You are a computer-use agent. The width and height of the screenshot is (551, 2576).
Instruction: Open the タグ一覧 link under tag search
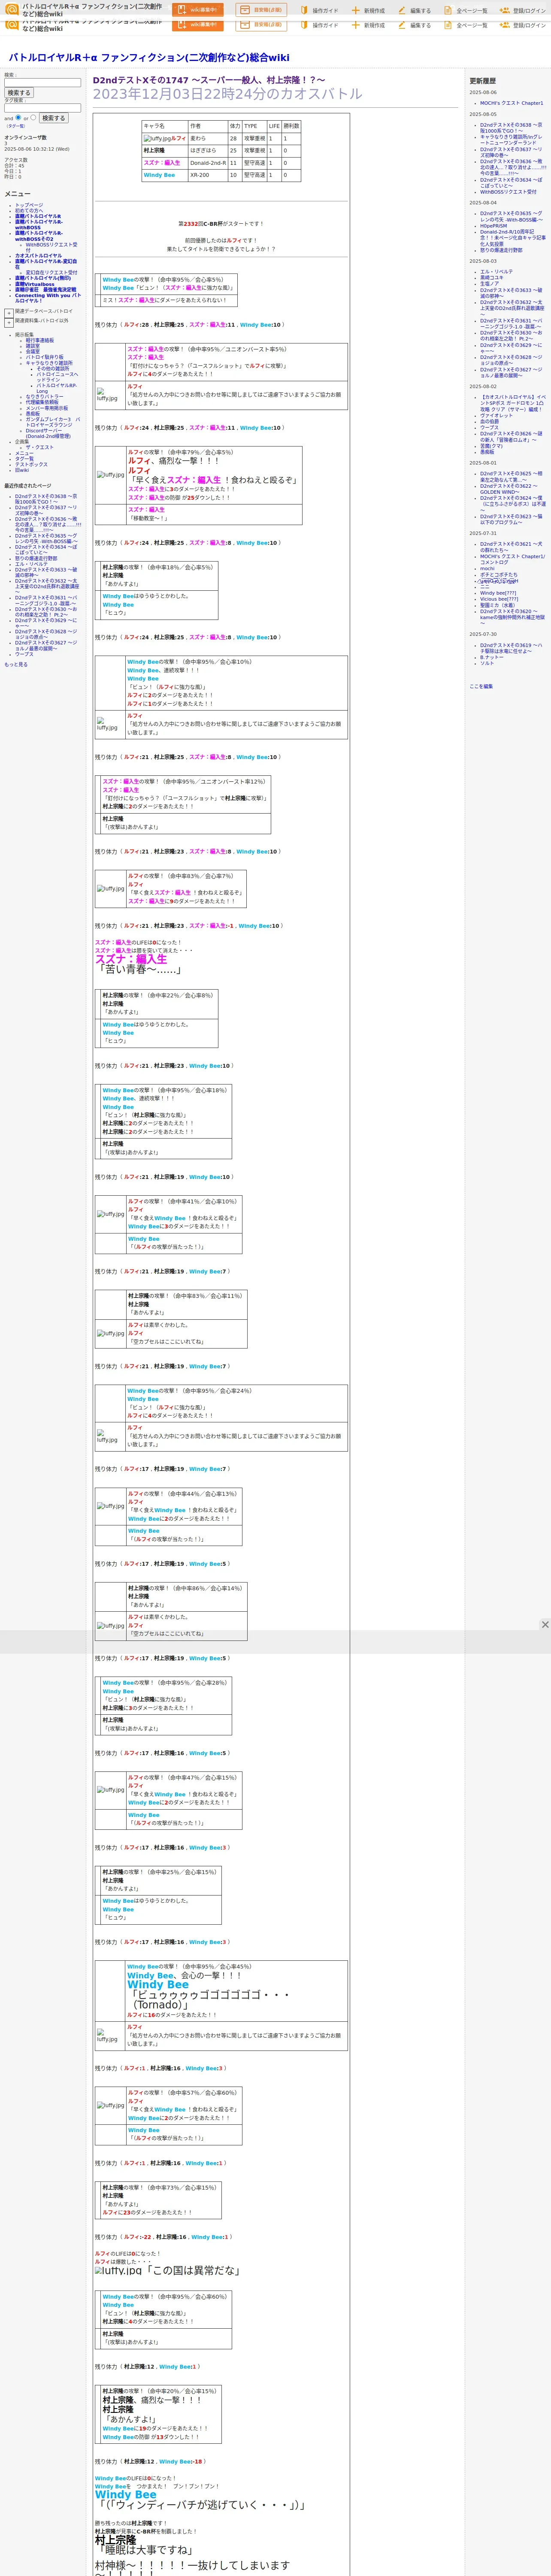(16, 126)
